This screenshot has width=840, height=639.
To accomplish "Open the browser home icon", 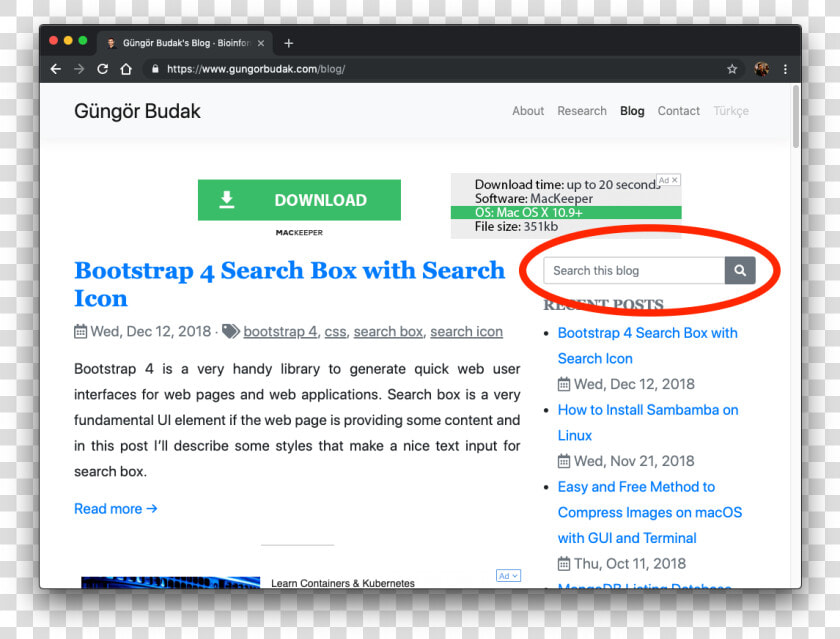I will (126, 69).
